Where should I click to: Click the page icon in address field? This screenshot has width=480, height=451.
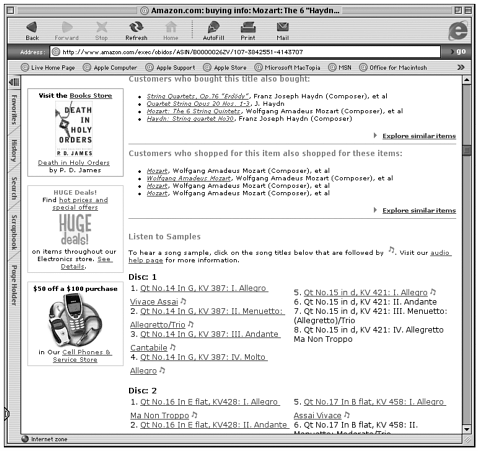(56, 52)
